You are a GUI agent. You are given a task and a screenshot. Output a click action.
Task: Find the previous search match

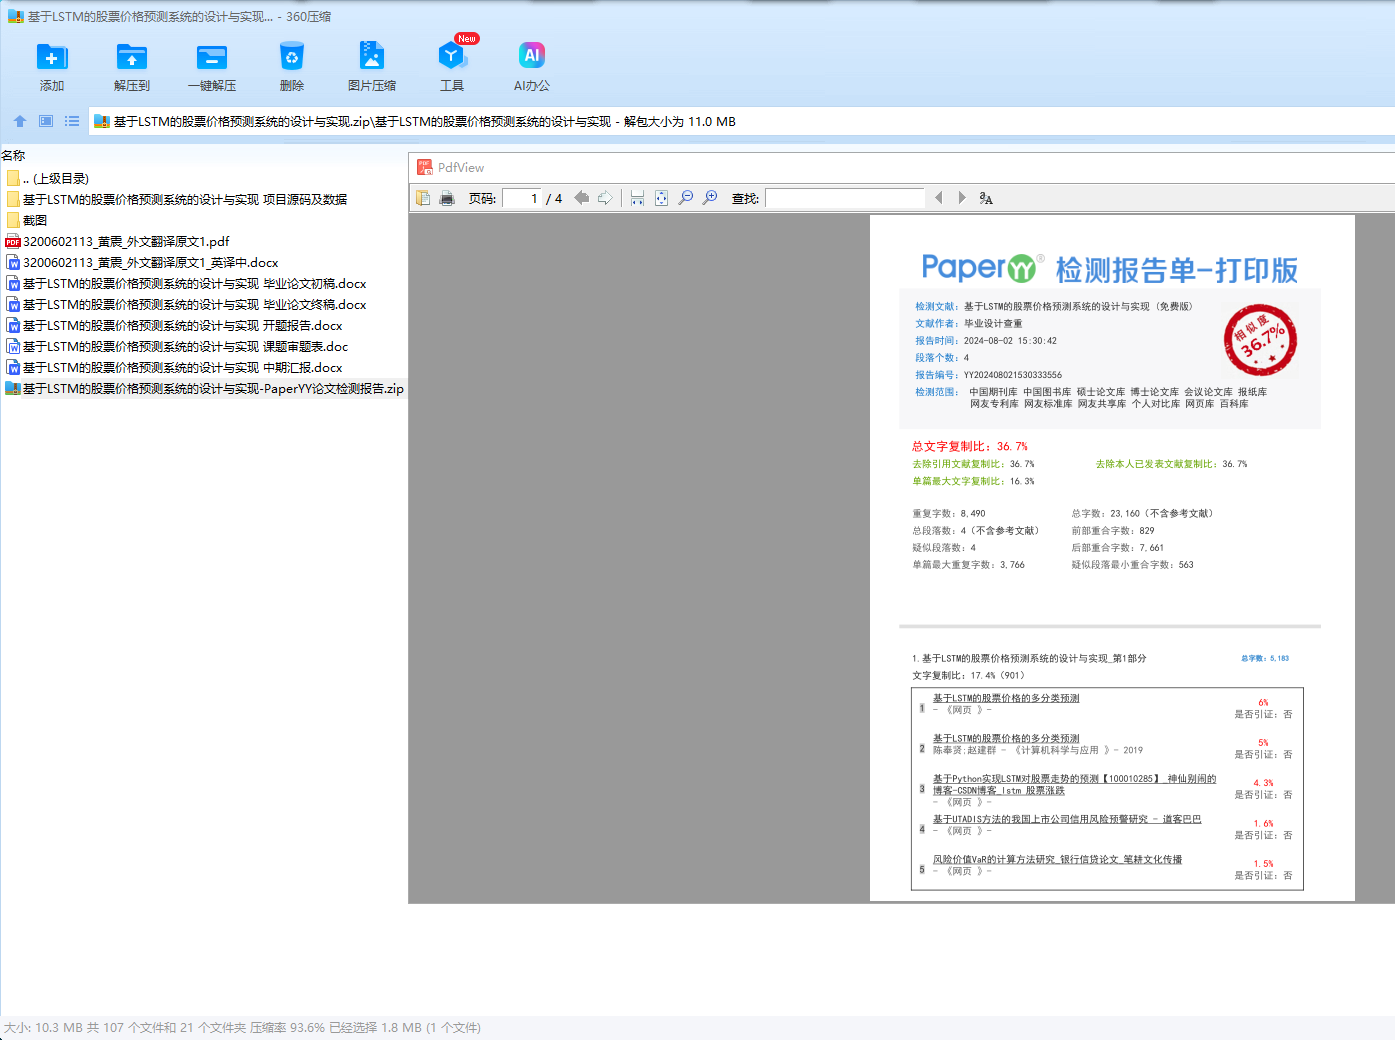pyautogui.click(x=938, y=198)
